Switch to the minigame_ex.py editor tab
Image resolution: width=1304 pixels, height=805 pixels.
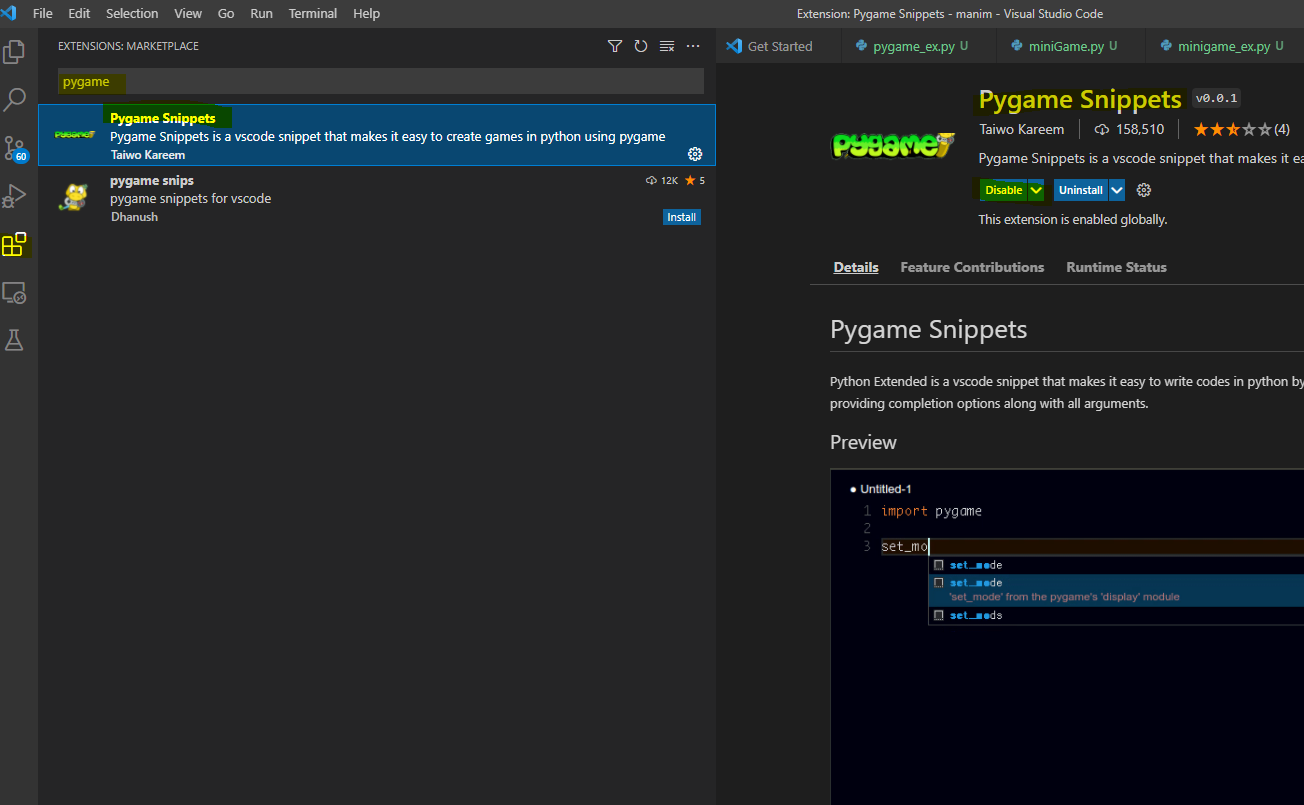pos(1224,46)
